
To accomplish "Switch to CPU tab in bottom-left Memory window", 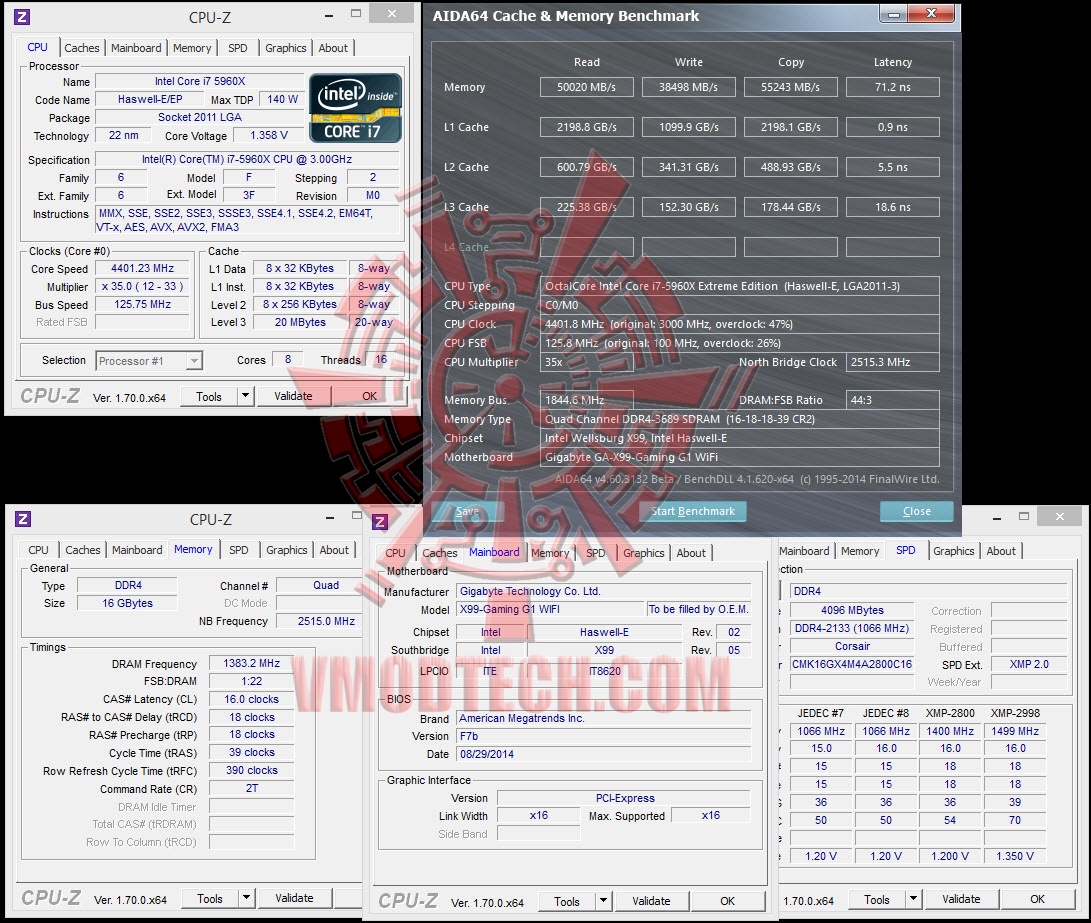I will point(38,550).
